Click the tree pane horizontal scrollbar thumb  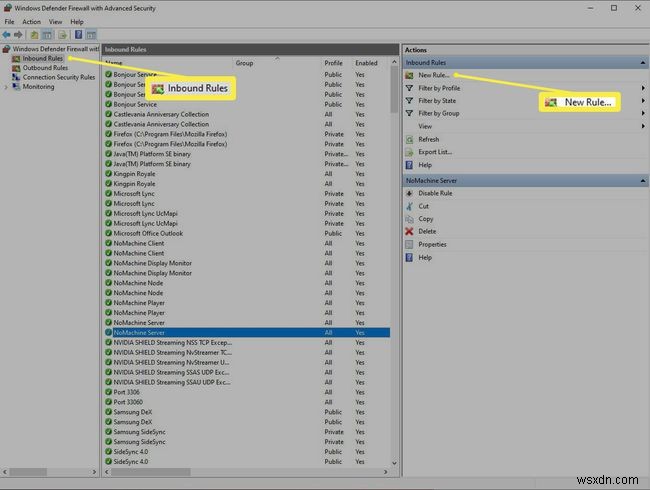click(x=29, y=472)
